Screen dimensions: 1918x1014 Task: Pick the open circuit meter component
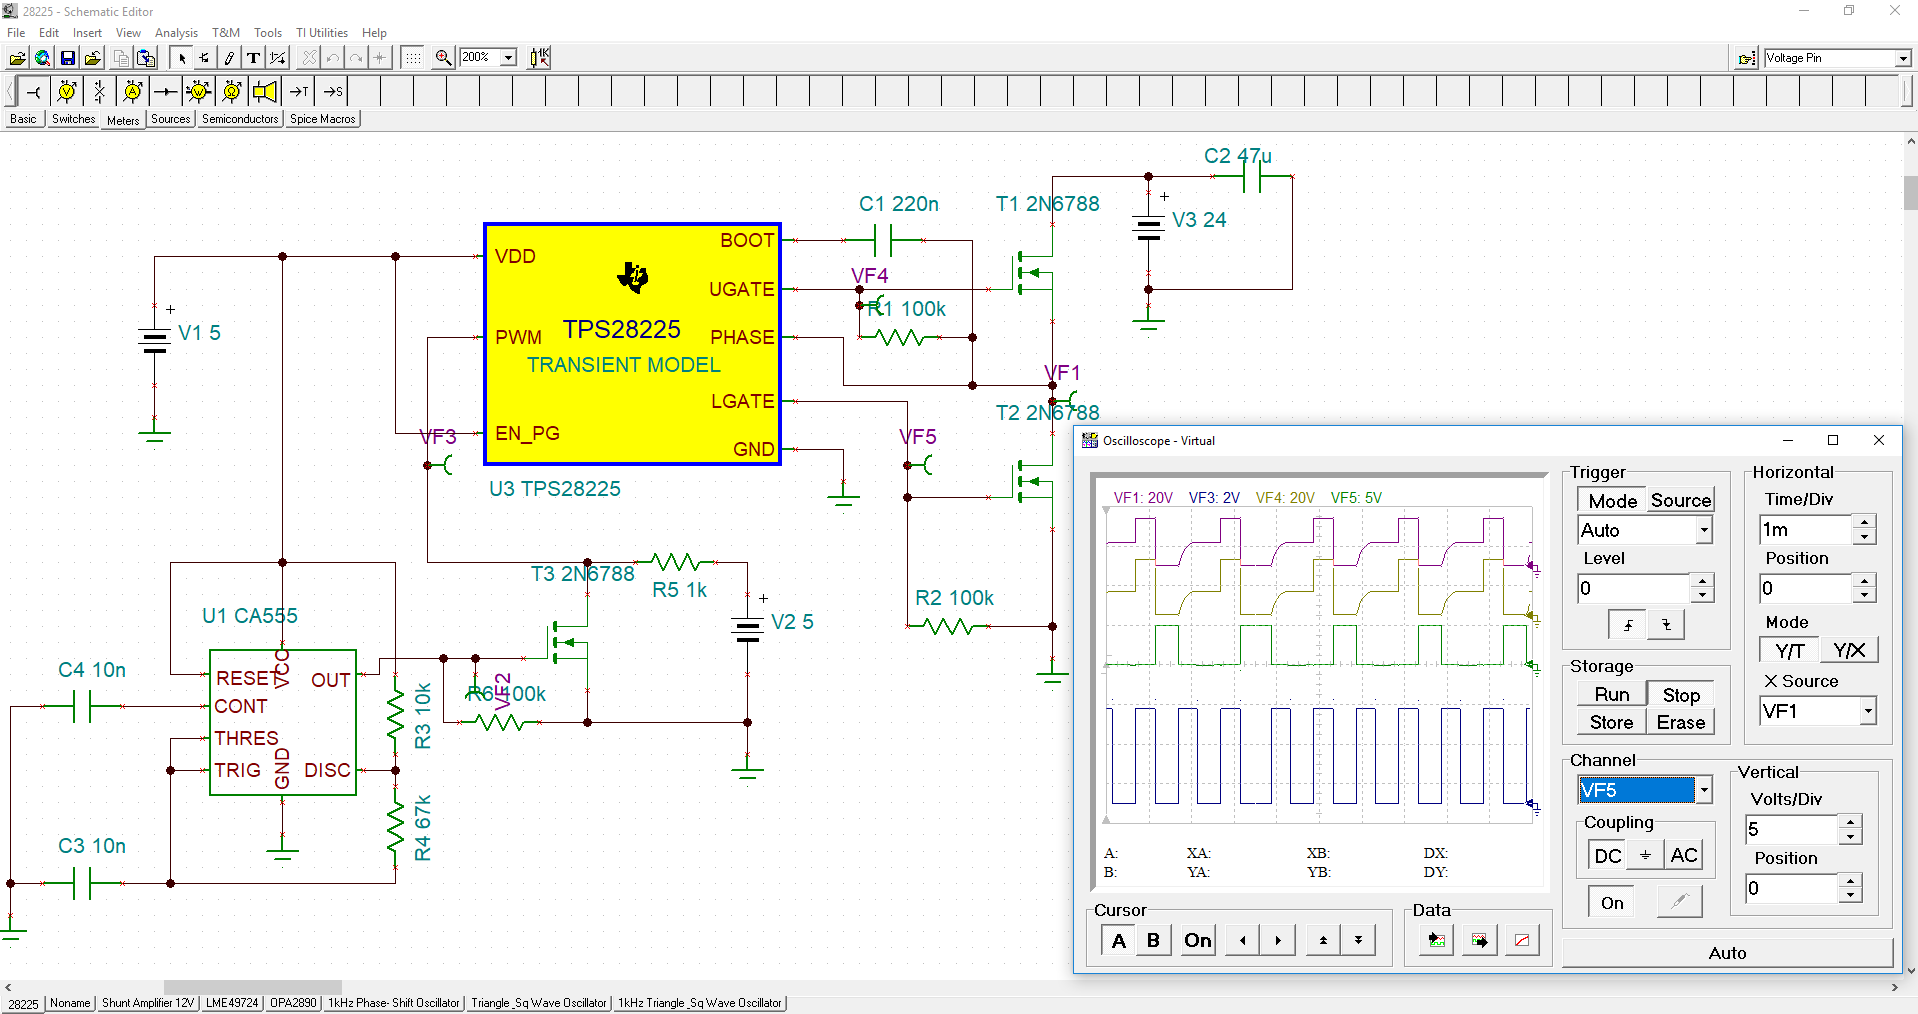point(99,92)
